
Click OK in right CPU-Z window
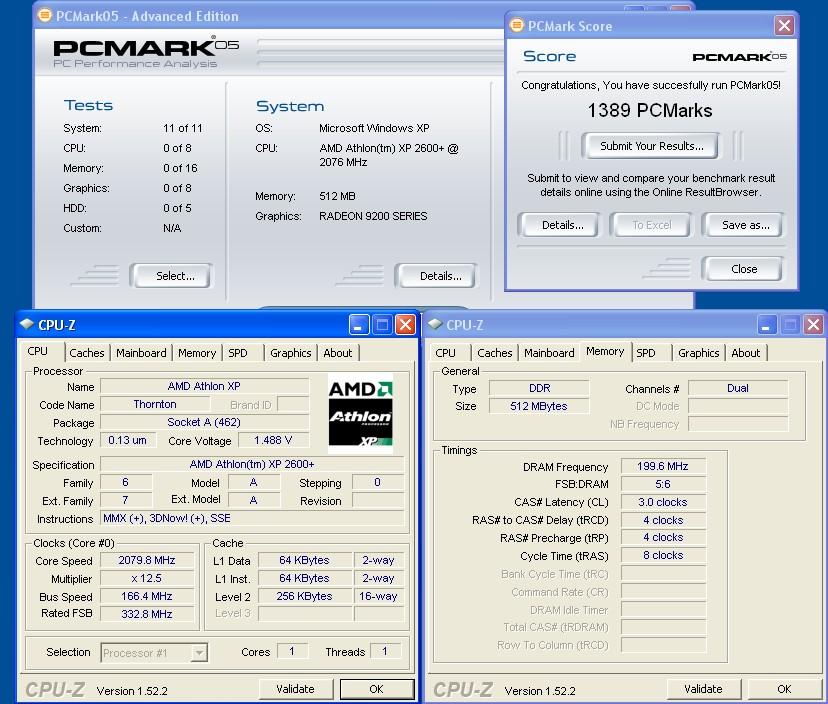point(784,689)
